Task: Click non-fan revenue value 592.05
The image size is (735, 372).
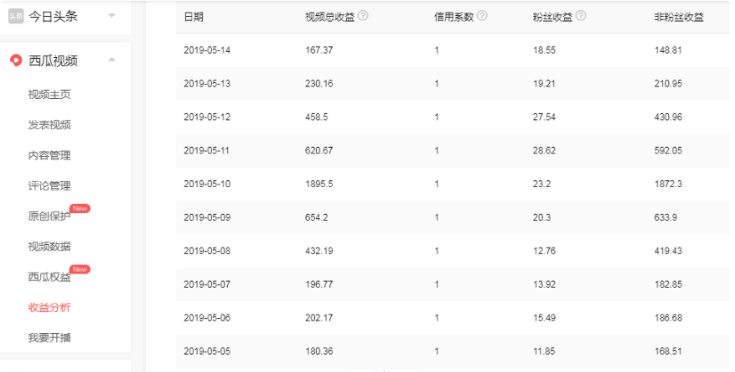Action: 668,150
